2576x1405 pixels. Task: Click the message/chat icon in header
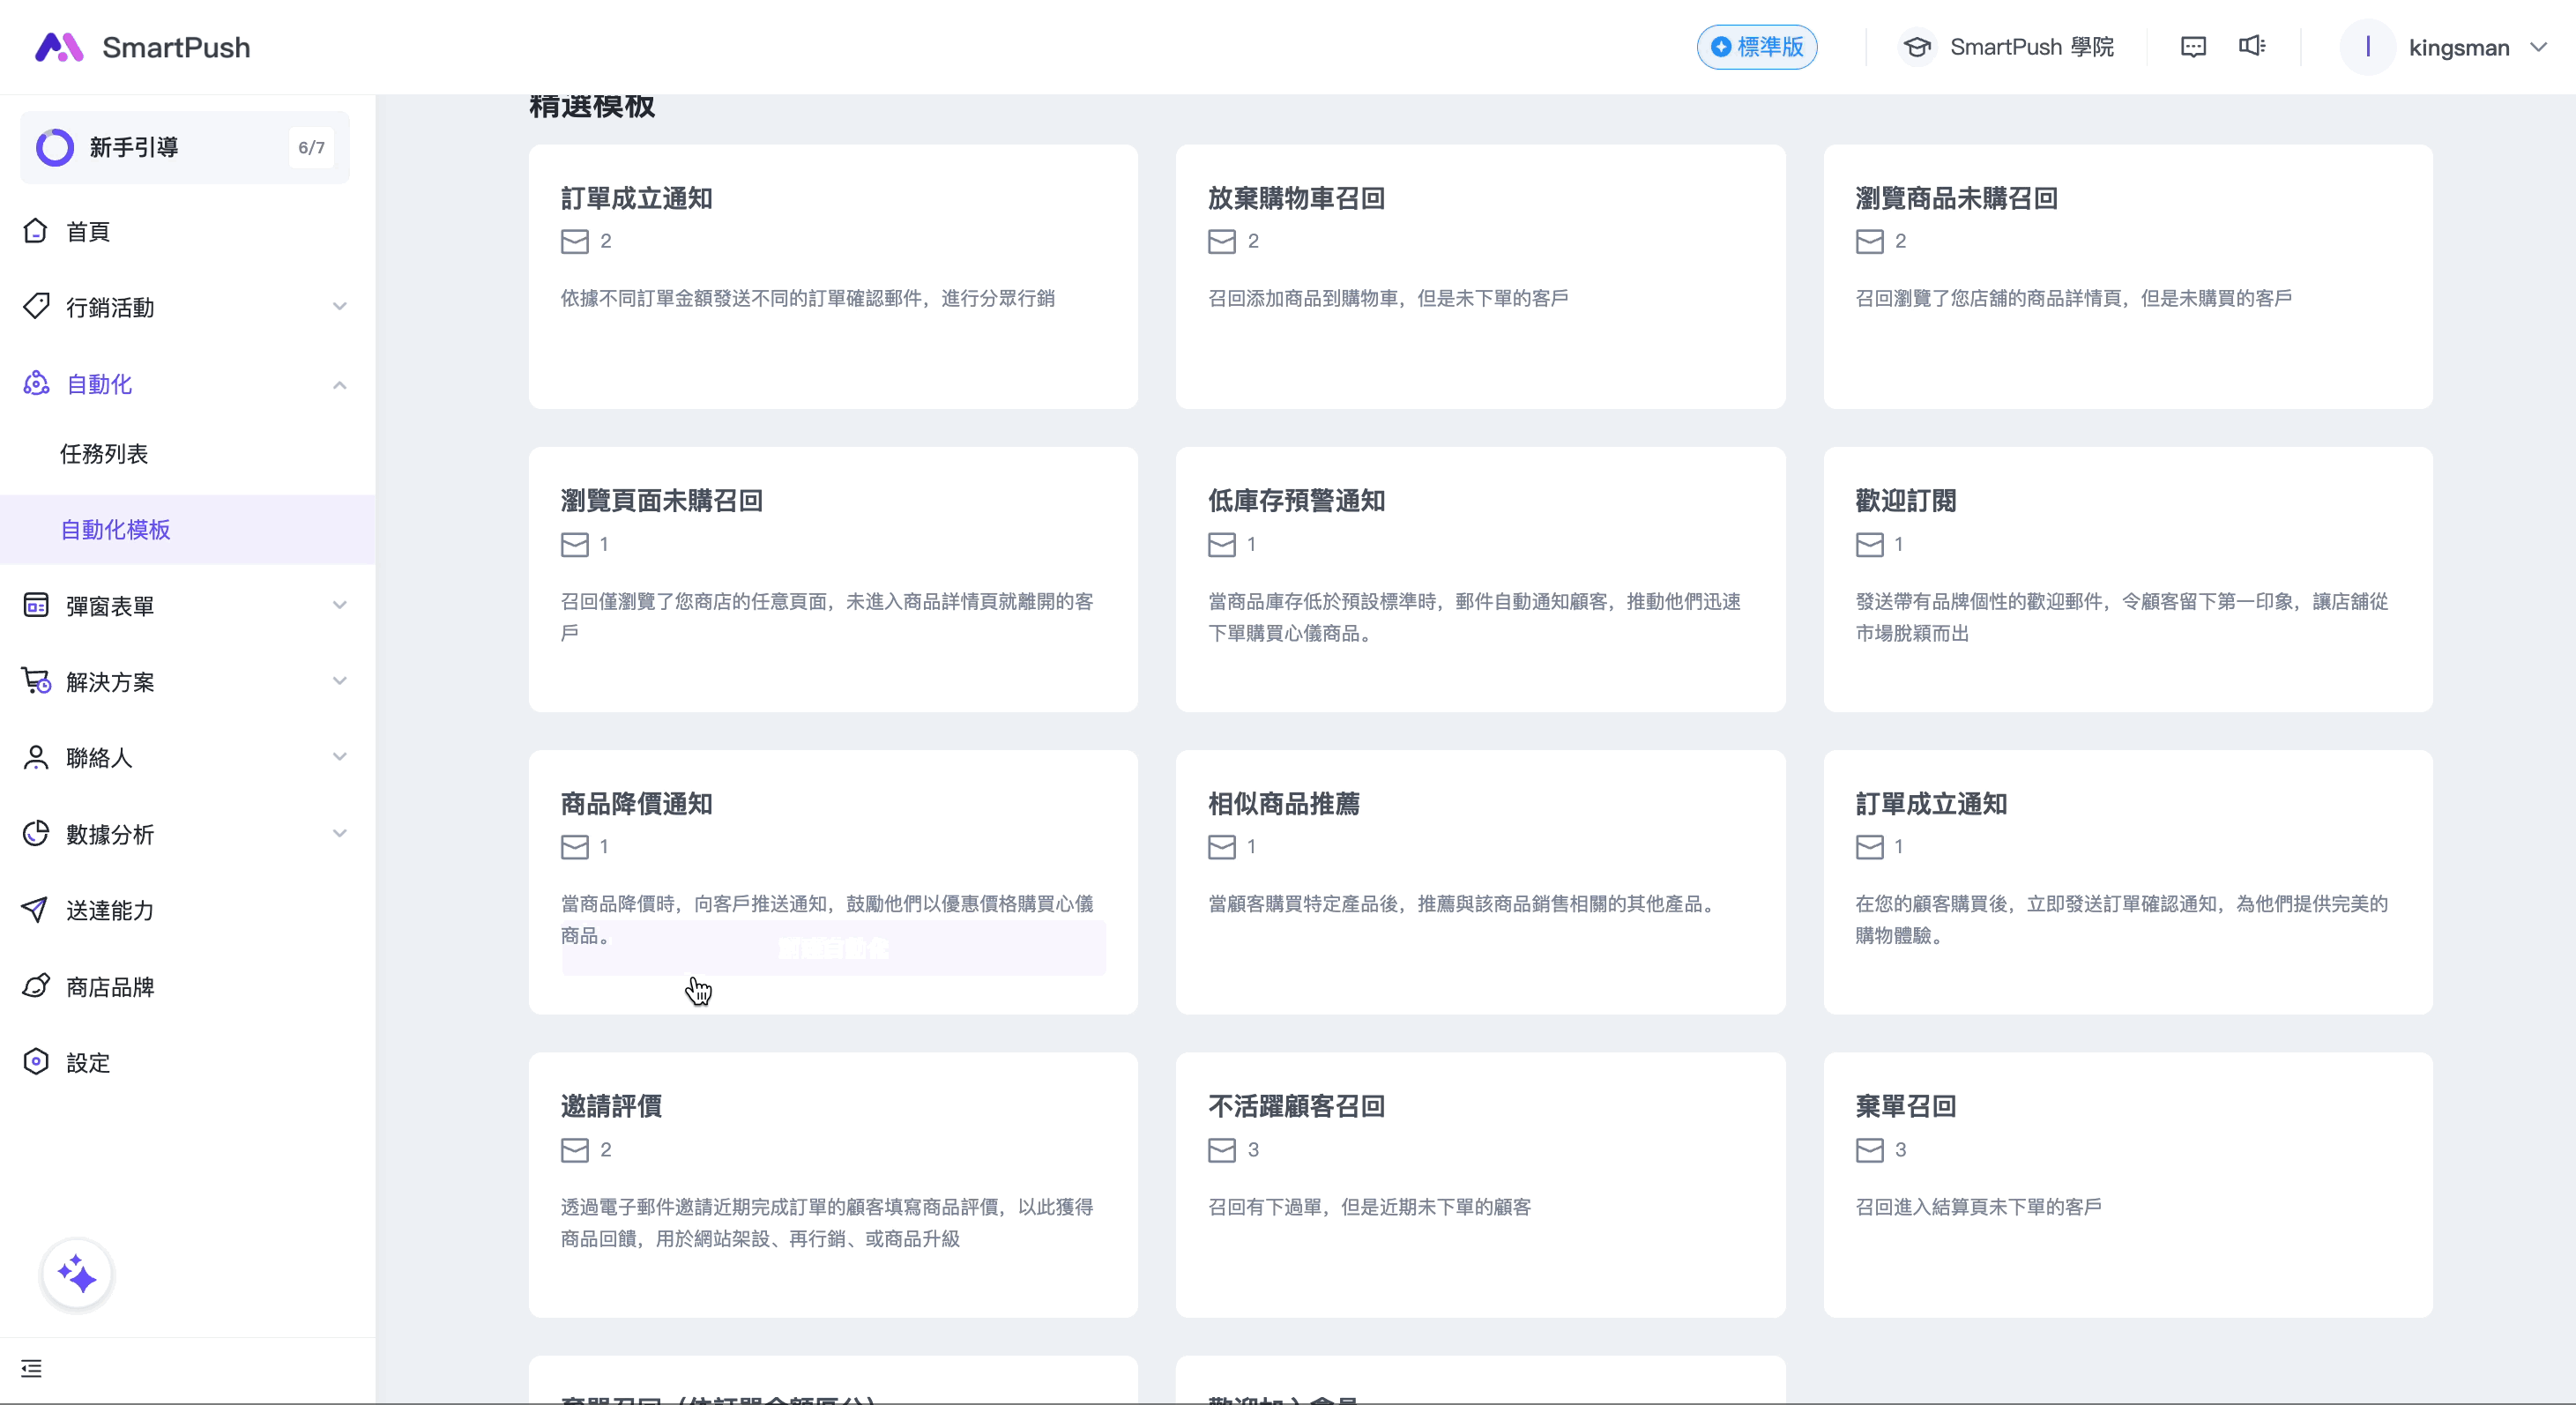(x=2193, y=47)
